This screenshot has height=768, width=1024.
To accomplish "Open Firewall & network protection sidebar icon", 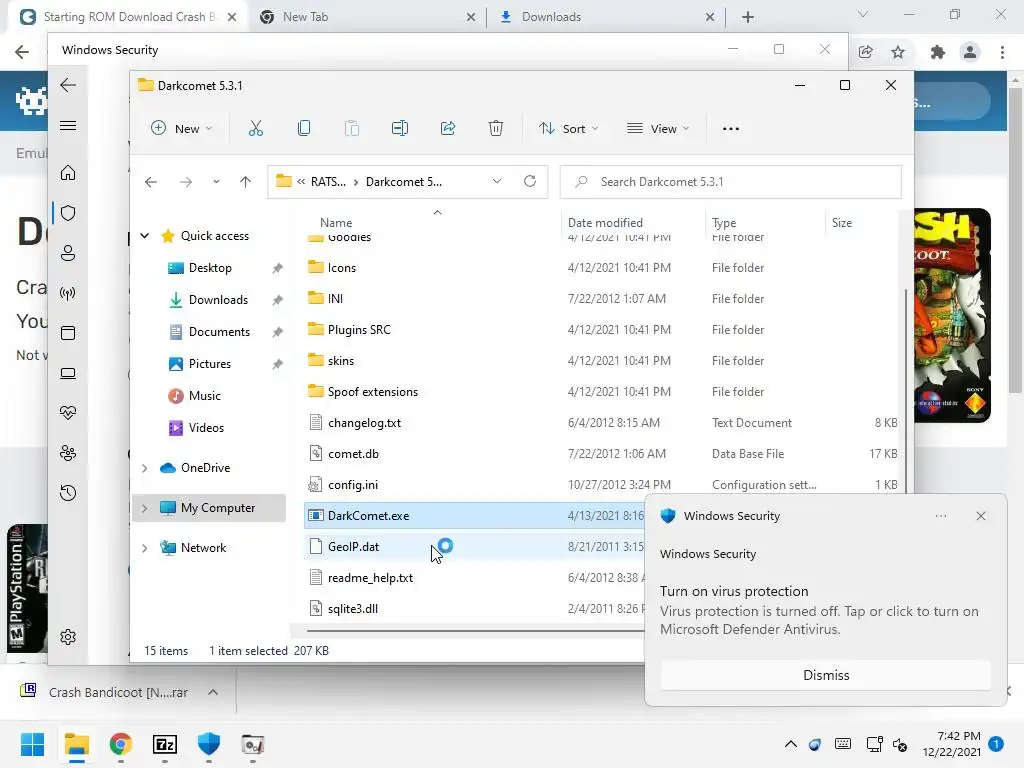I will pos(68,293).
